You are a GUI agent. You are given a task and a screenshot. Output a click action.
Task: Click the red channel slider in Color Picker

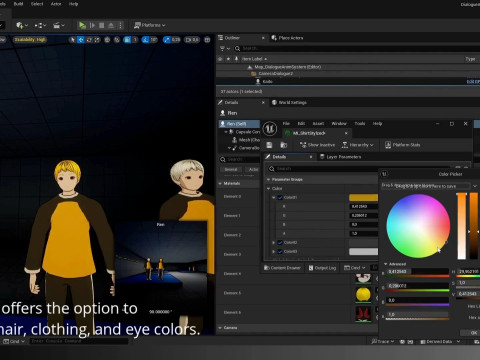tap(418, 273)
